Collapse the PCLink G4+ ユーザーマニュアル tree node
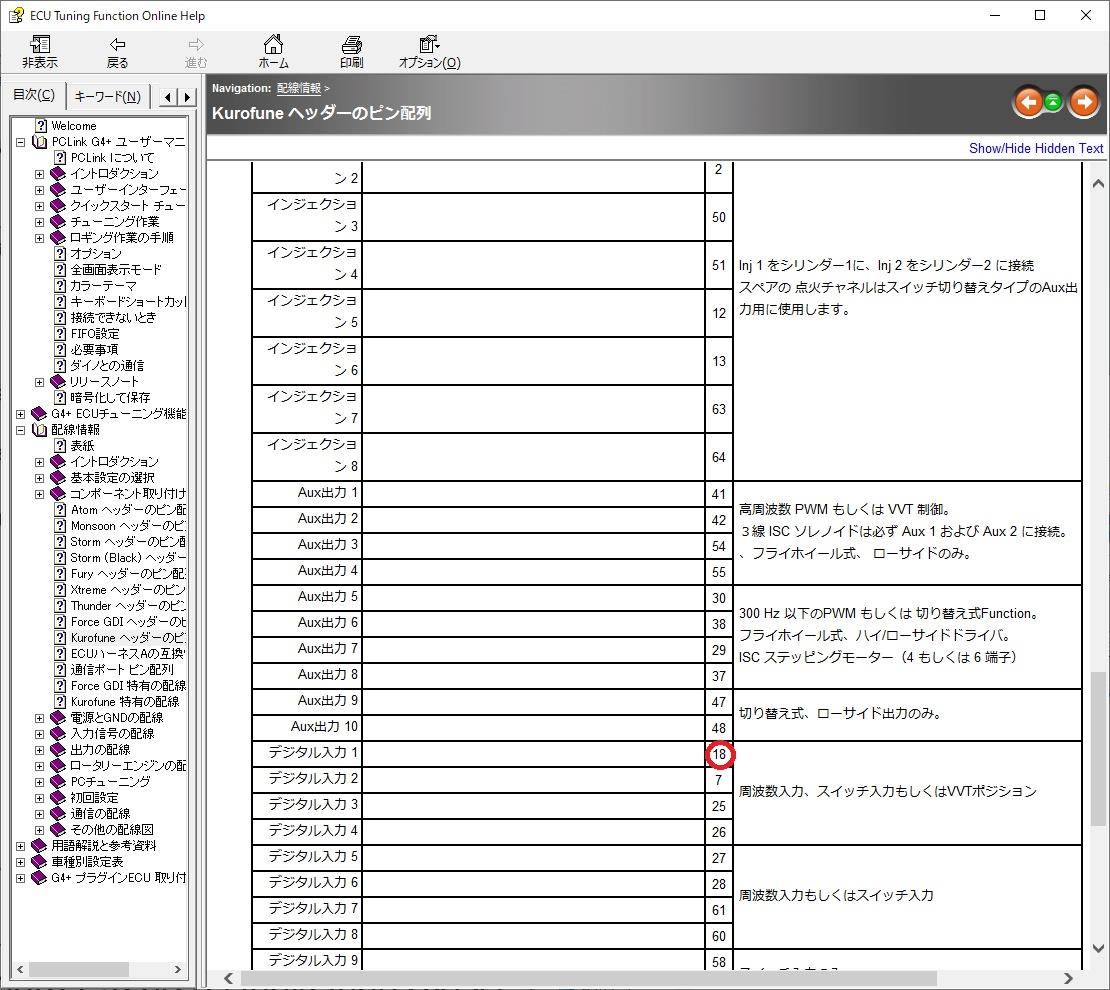Viewport: 1110px width, 990px height. pos(21,142)
